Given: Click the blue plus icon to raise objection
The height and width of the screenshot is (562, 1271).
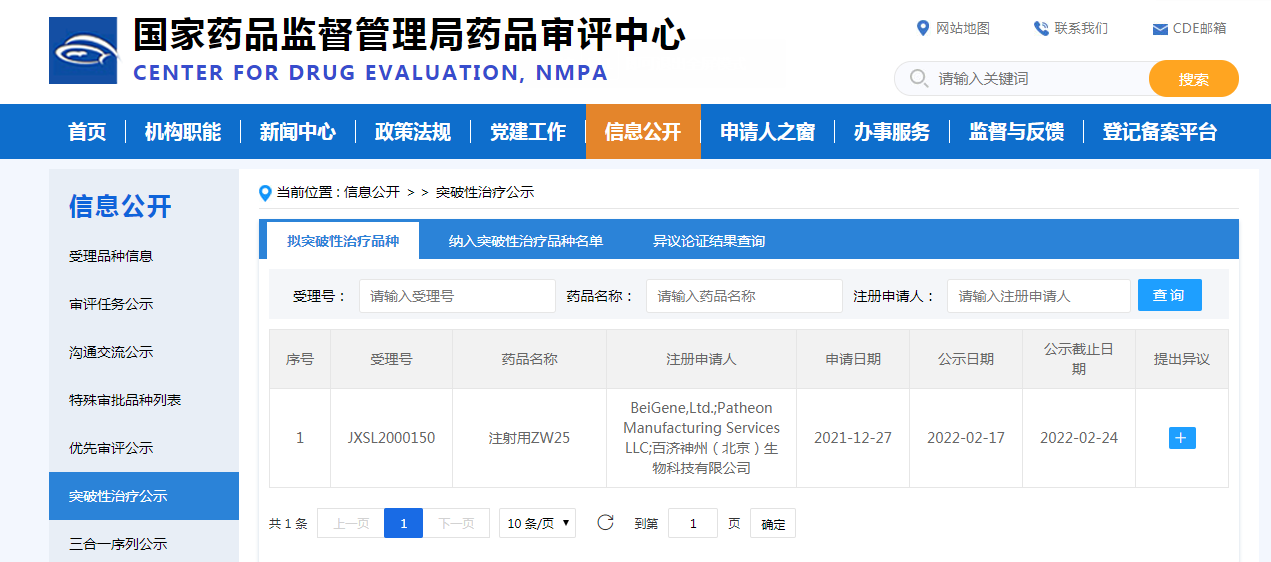Looking at the screenshot, I should 1182,438.
